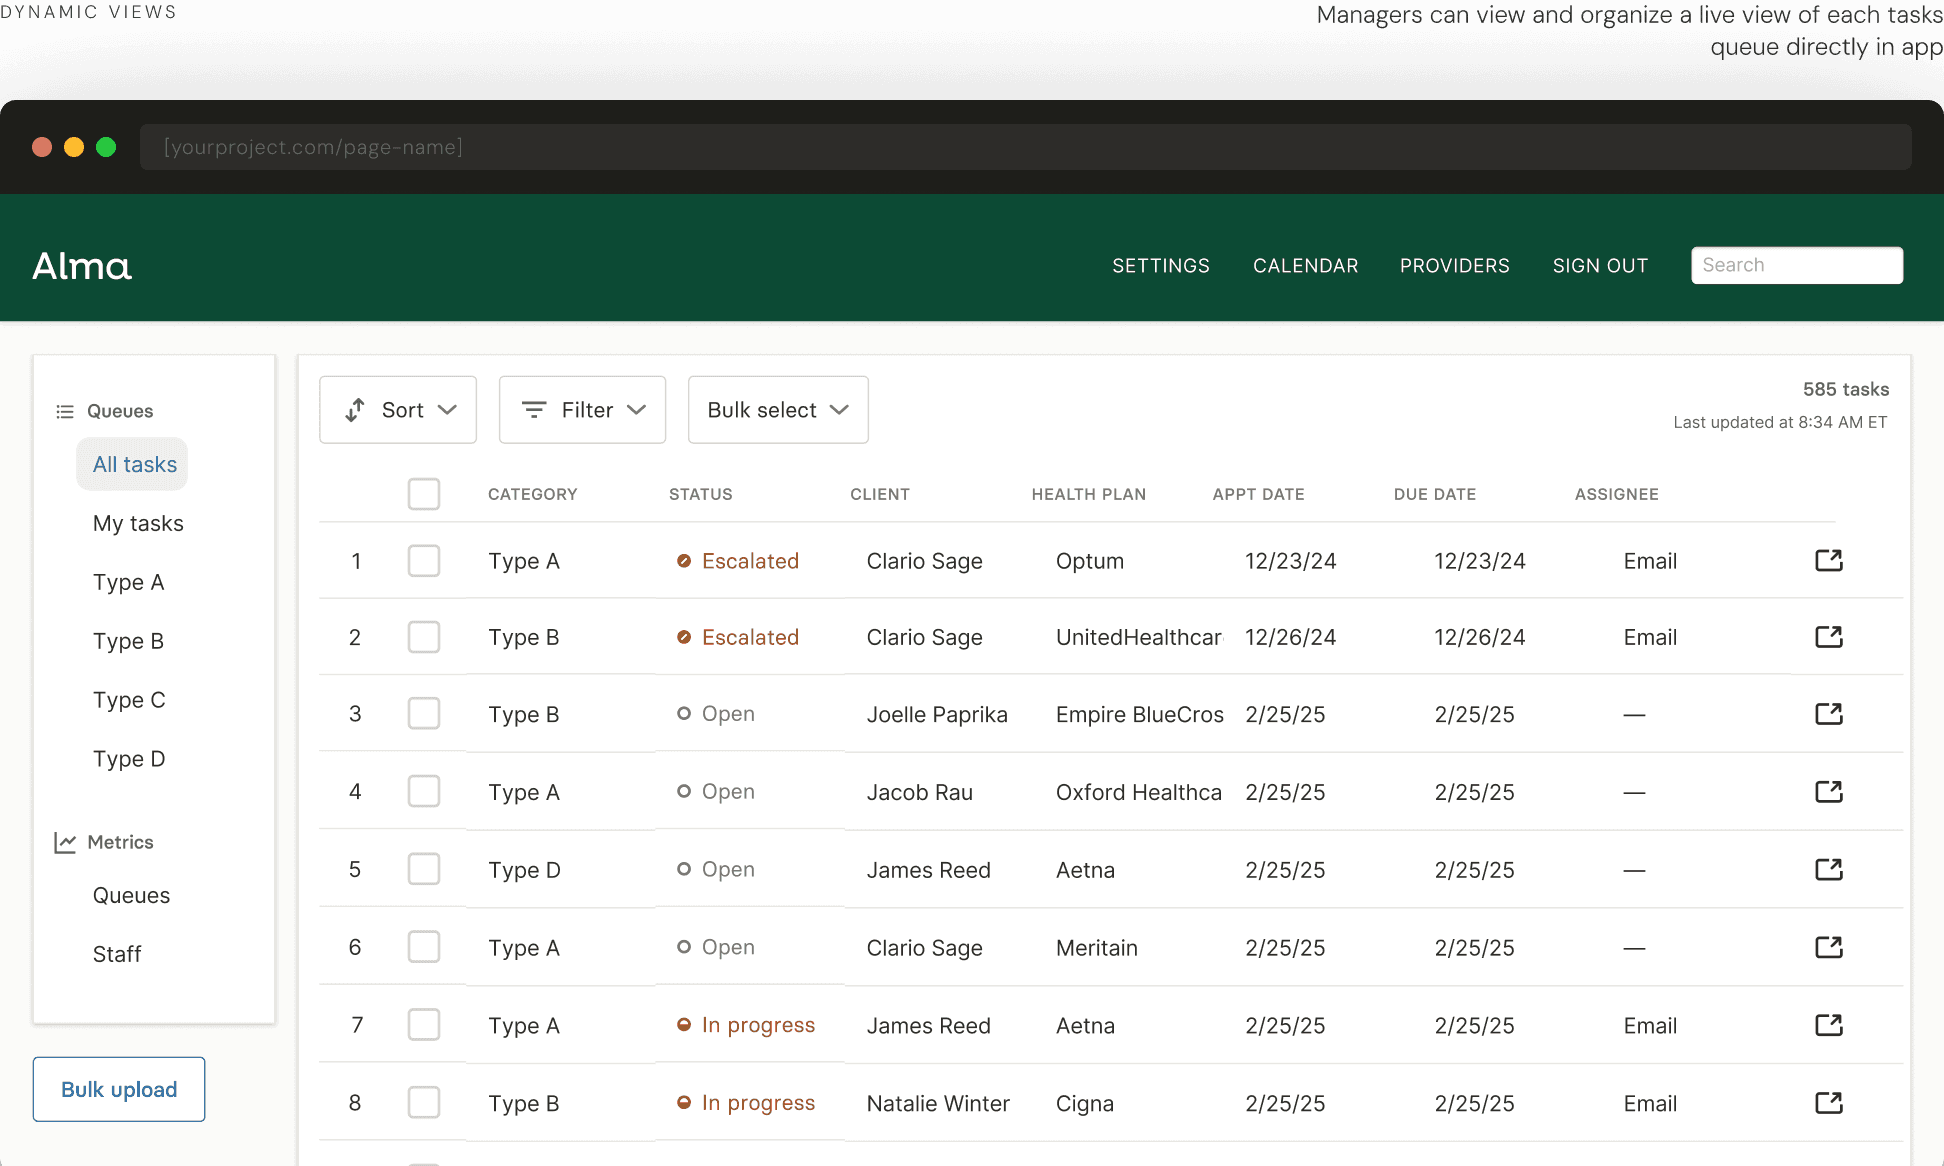
Task: Click the Queues list icon in sidebar
Action: coord(65,412)
